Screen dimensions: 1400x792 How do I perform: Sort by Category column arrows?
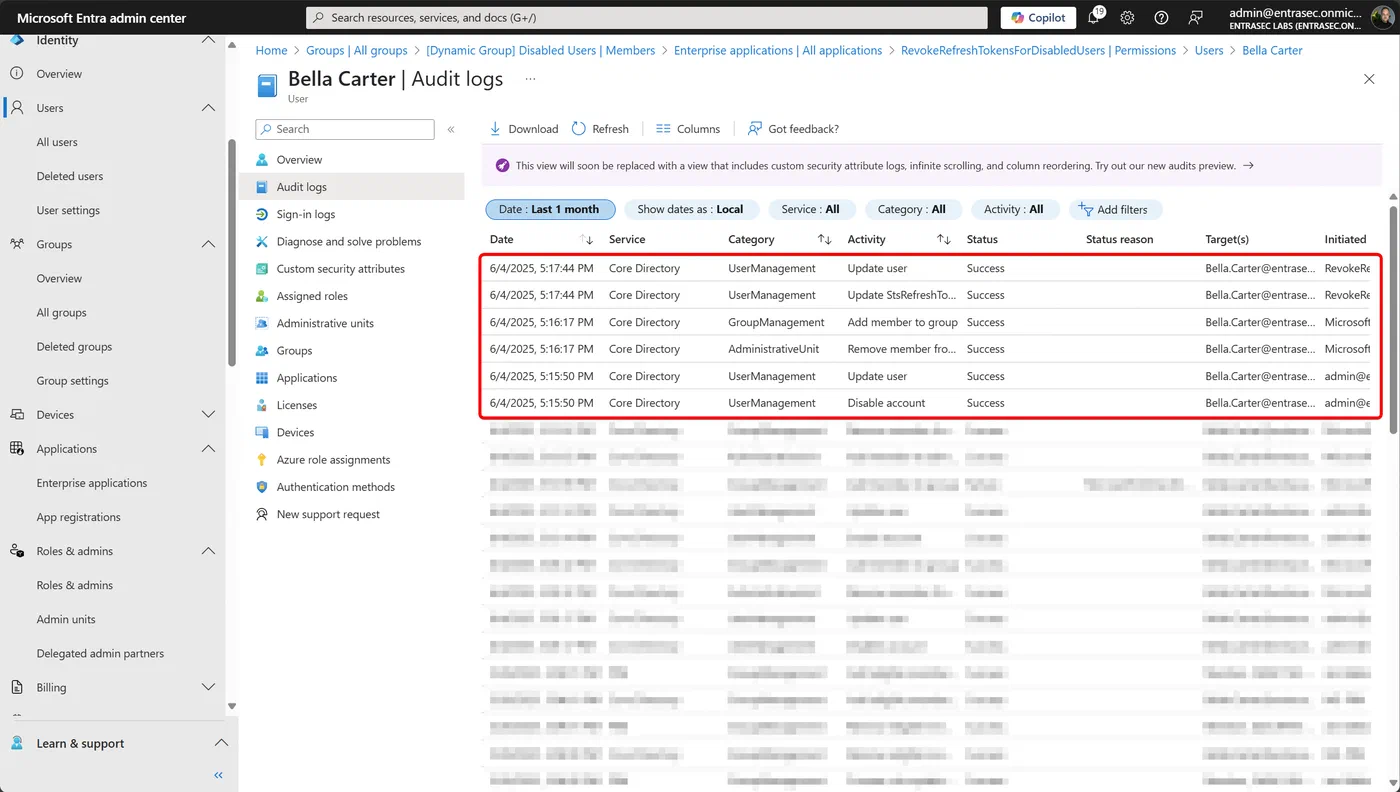[x=825, y=240]
